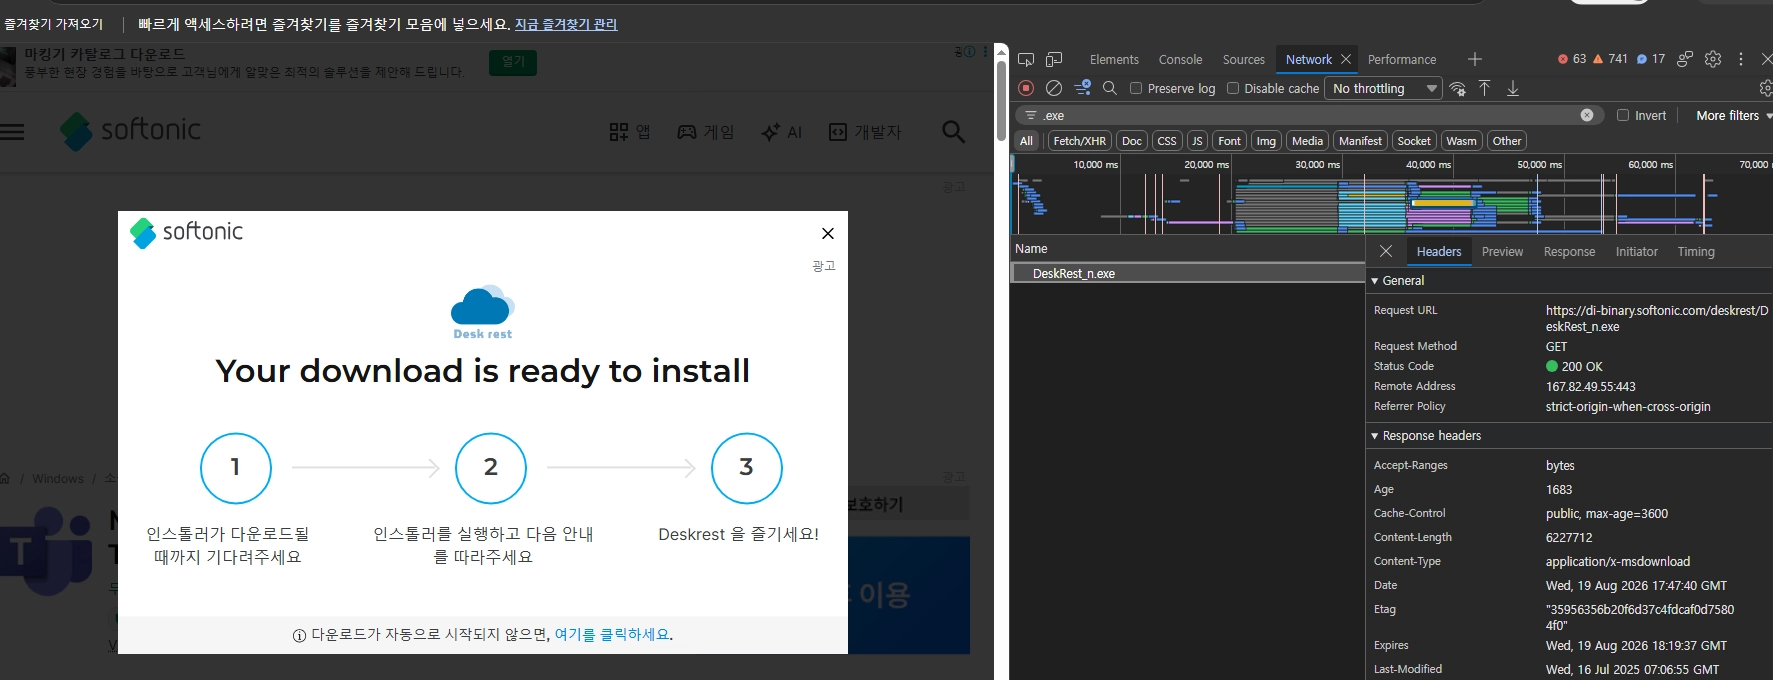Image resolution: width=1773 pixels, height=680 pixels.
Task: Open DevTools customize three-dot menu
Action: tap(1741, 59)
